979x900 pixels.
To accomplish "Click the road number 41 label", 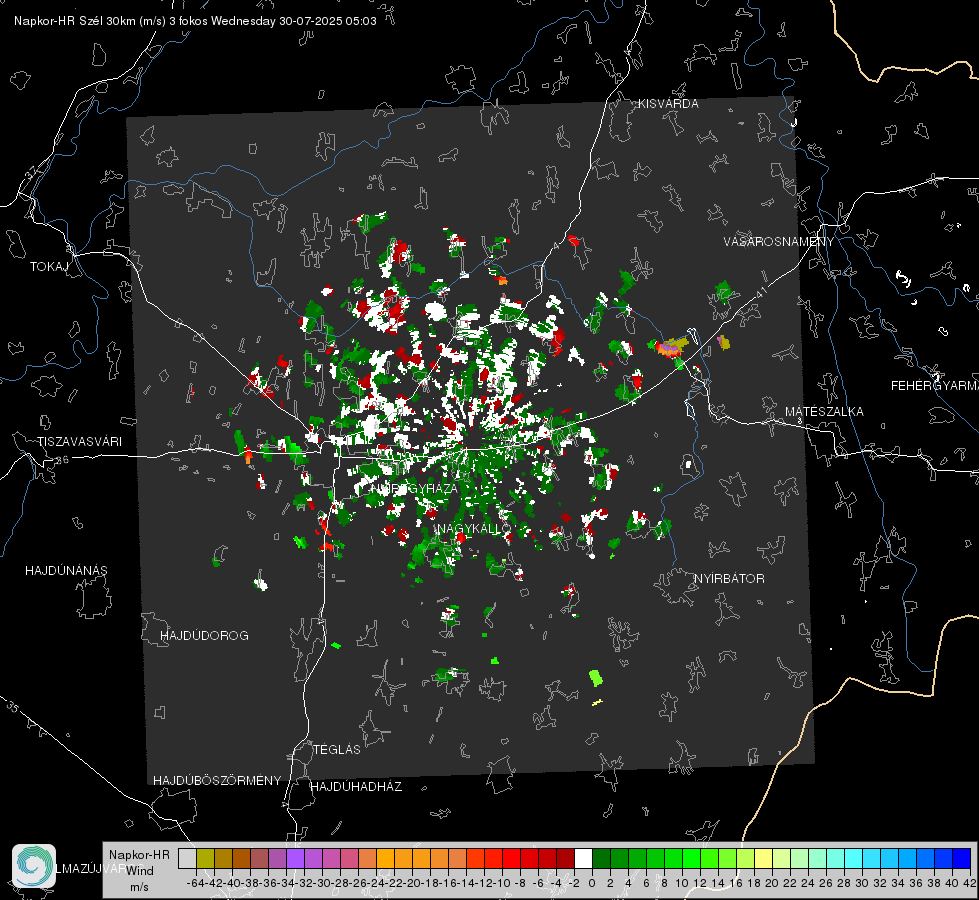I will (x=761, y=292).
